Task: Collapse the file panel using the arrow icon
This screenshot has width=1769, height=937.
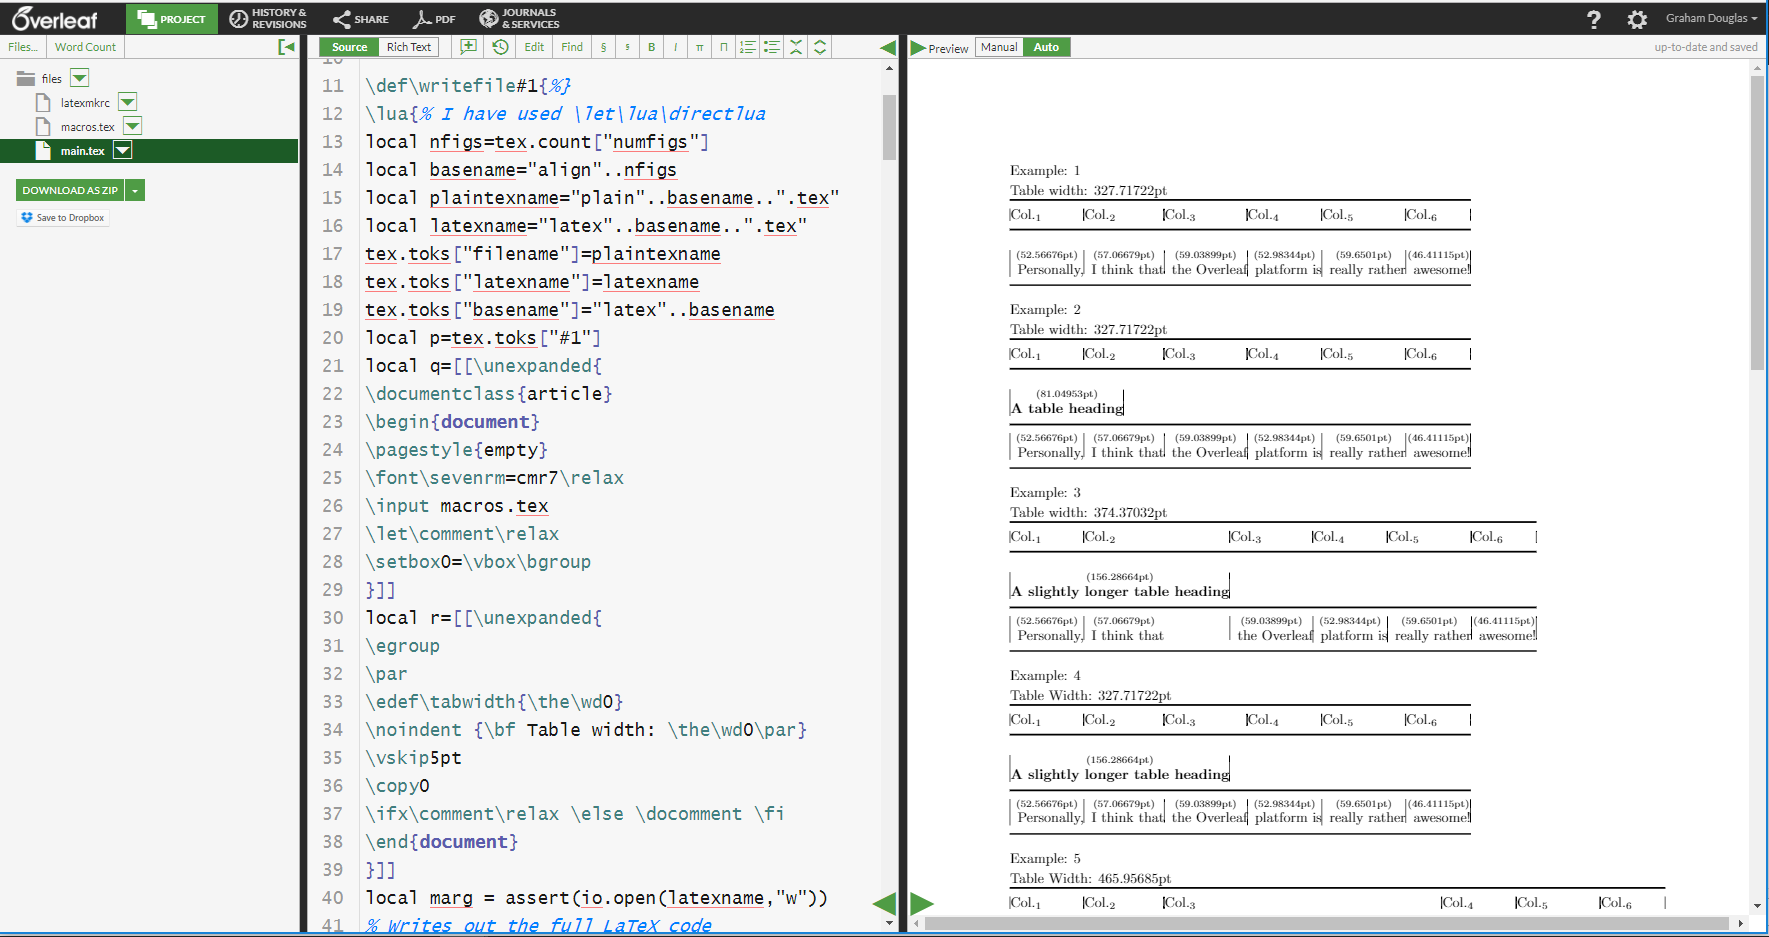Action: click(x=287, y=47)
